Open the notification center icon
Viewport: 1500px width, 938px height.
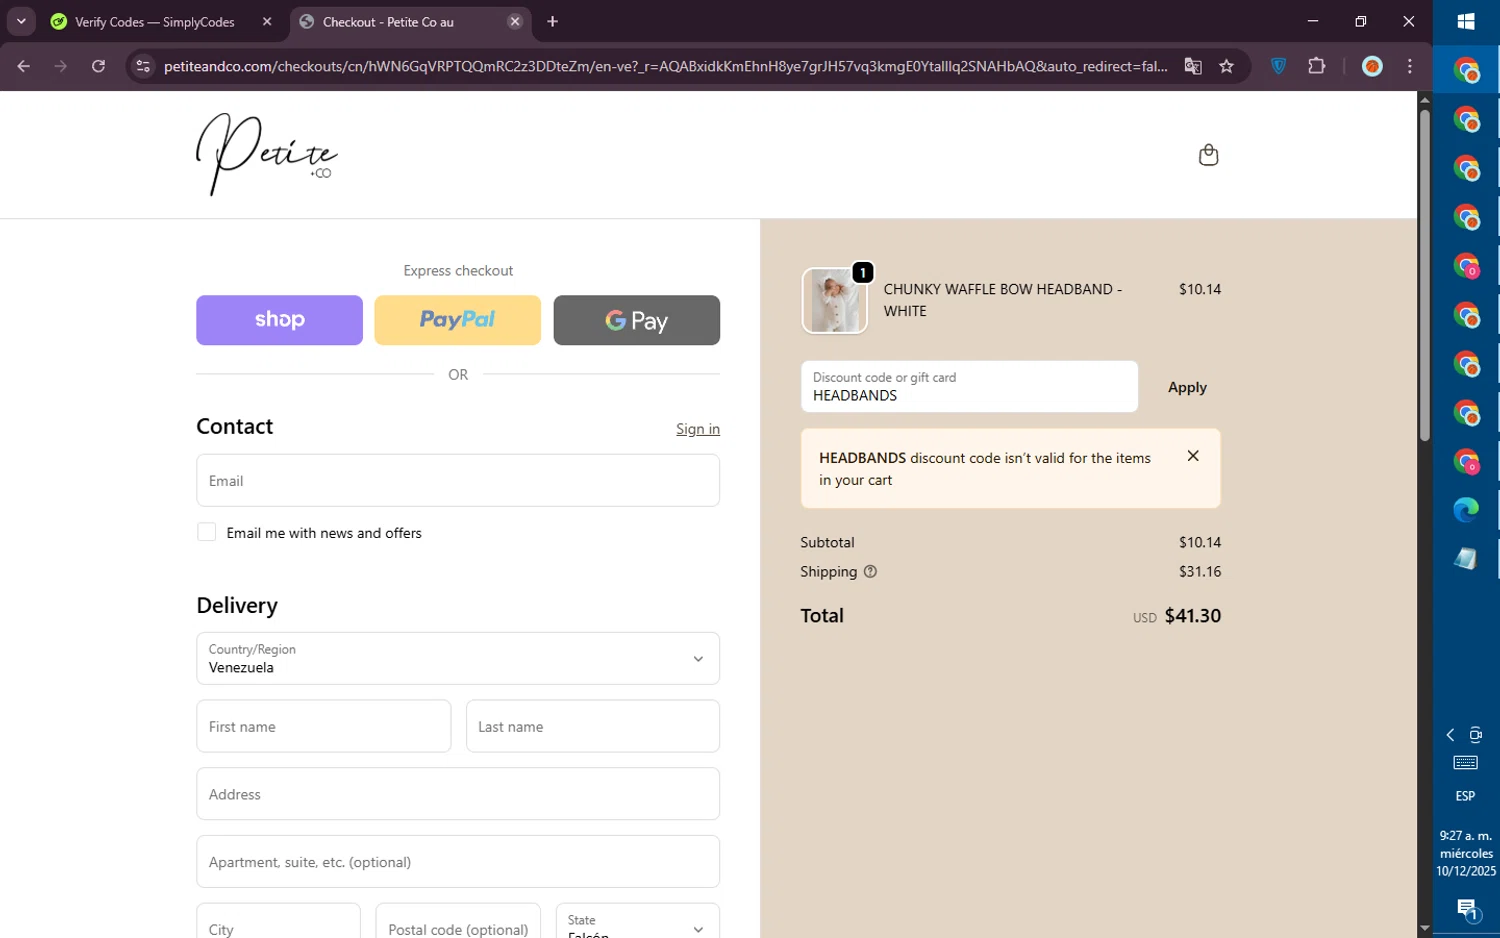(1467, 910)
